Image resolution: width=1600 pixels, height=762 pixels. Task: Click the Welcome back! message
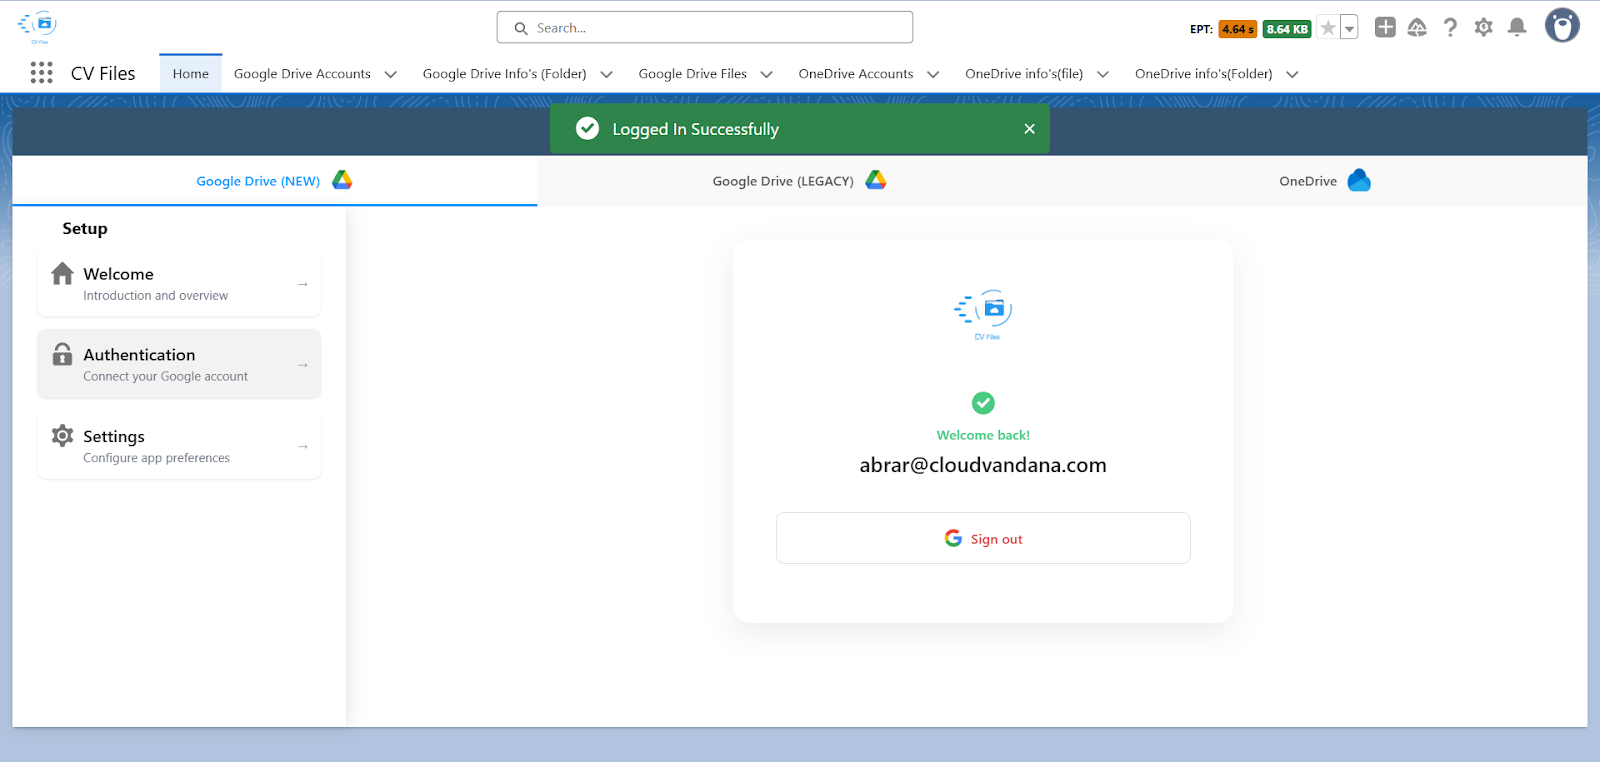[983, 435]
